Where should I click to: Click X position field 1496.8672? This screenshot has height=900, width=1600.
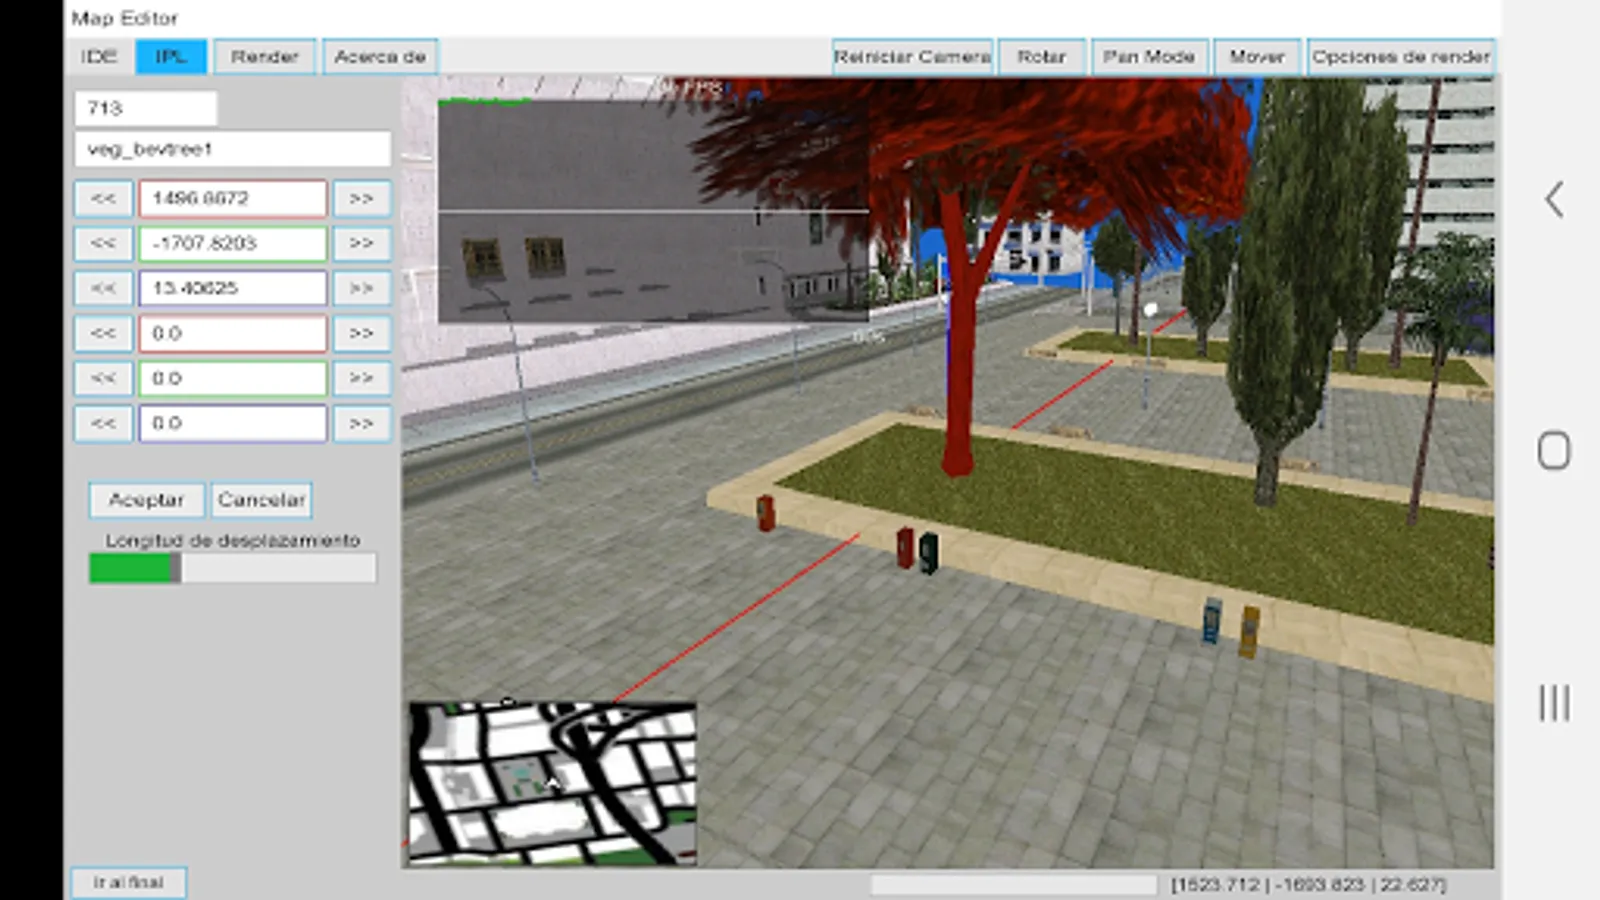point(233,198)
